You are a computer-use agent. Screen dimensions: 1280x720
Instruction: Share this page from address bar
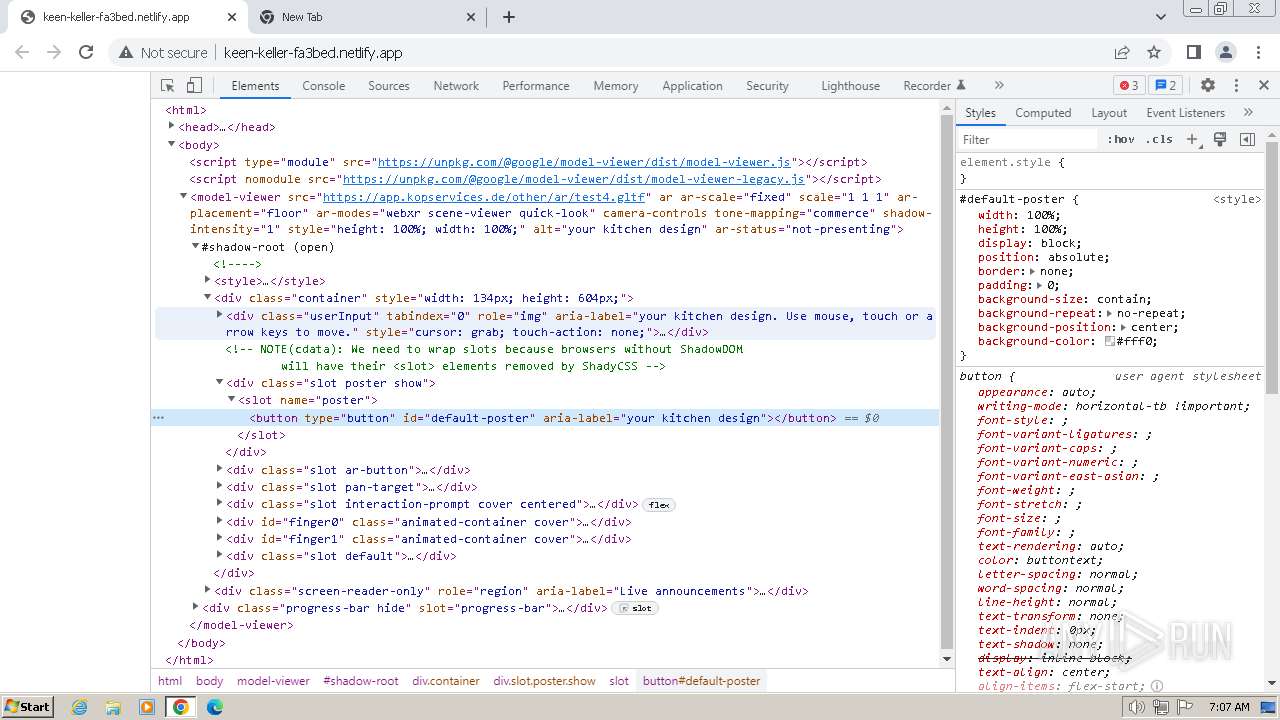1122,52
